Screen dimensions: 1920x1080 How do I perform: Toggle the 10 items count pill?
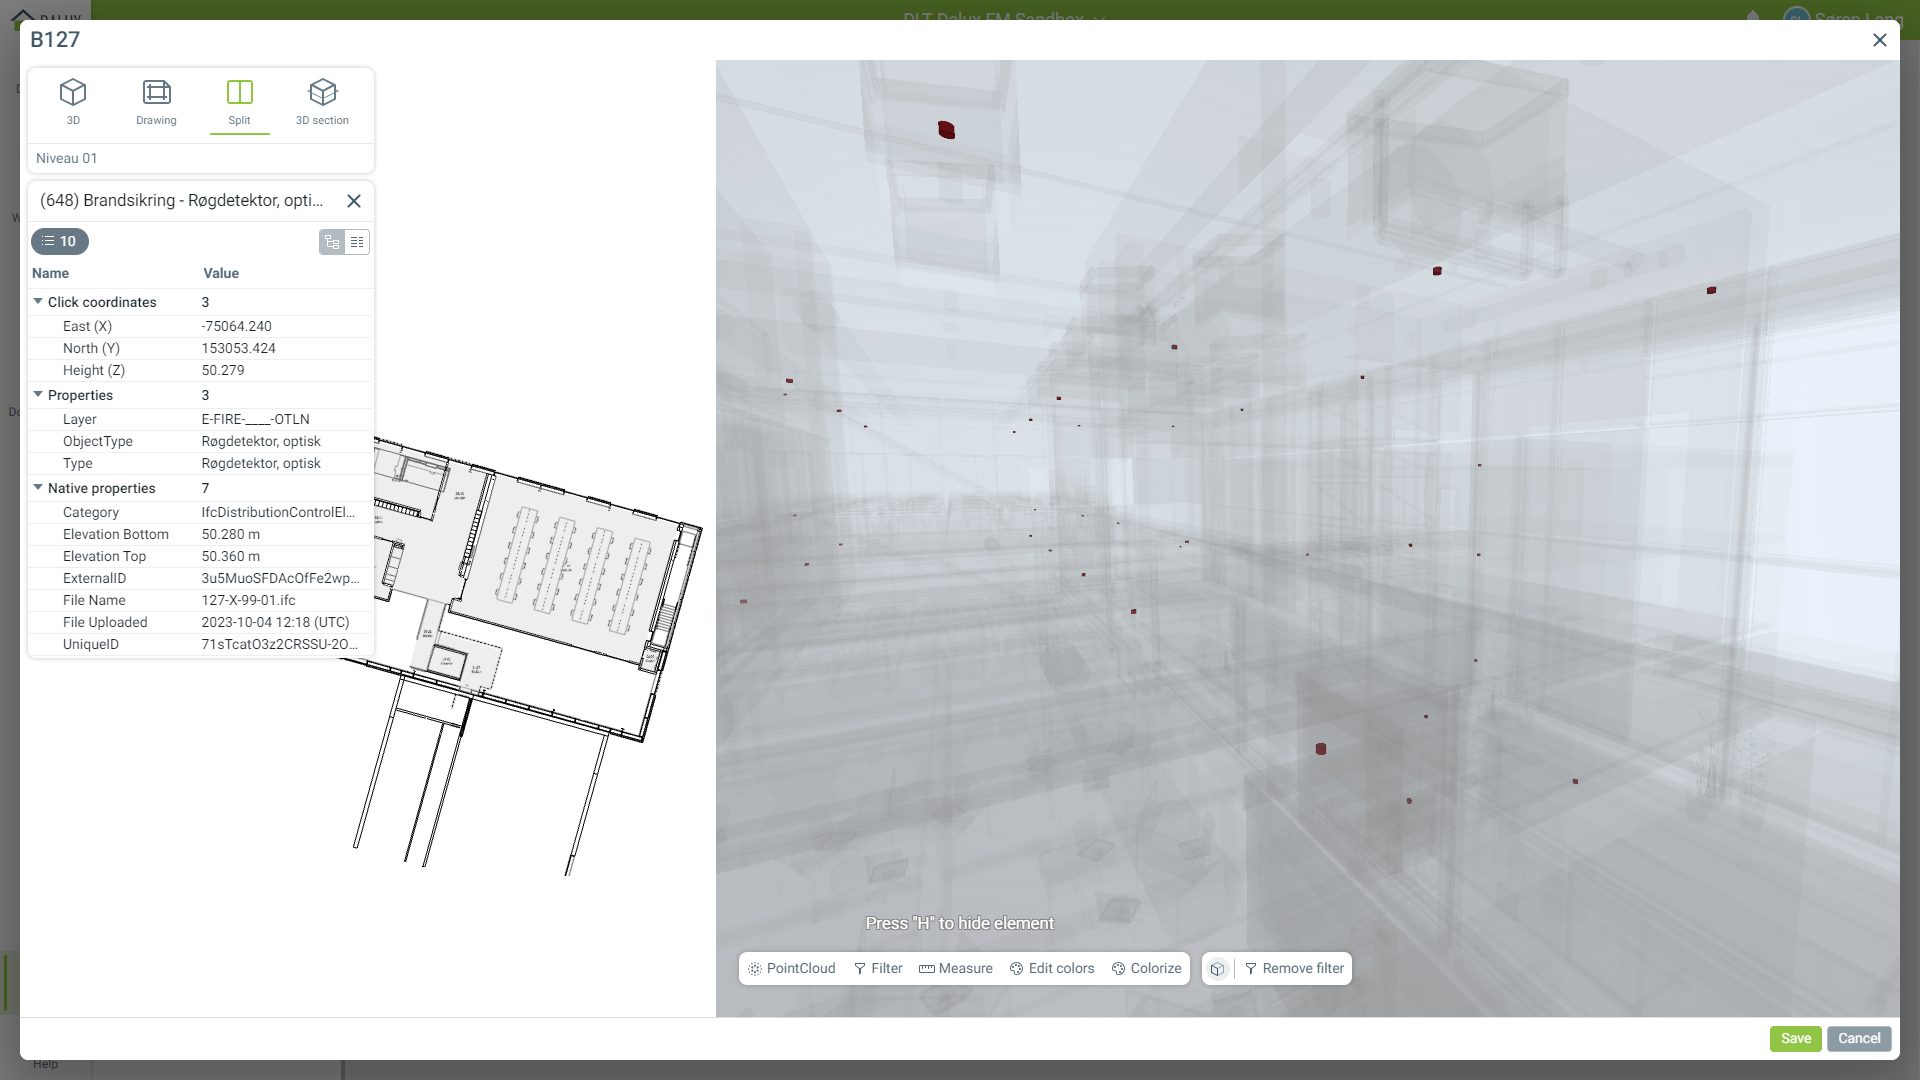point(60,241)
